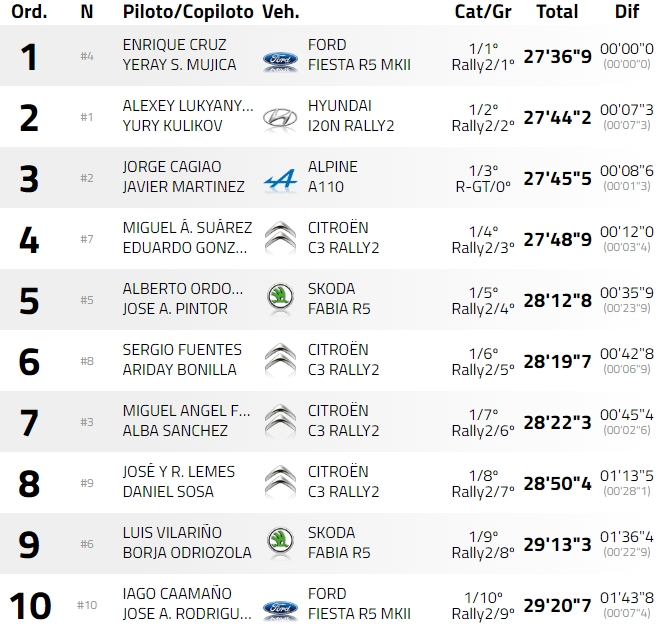Select Sergio Fuentes driver name
The image size is (664, 633).
point(182,350)
